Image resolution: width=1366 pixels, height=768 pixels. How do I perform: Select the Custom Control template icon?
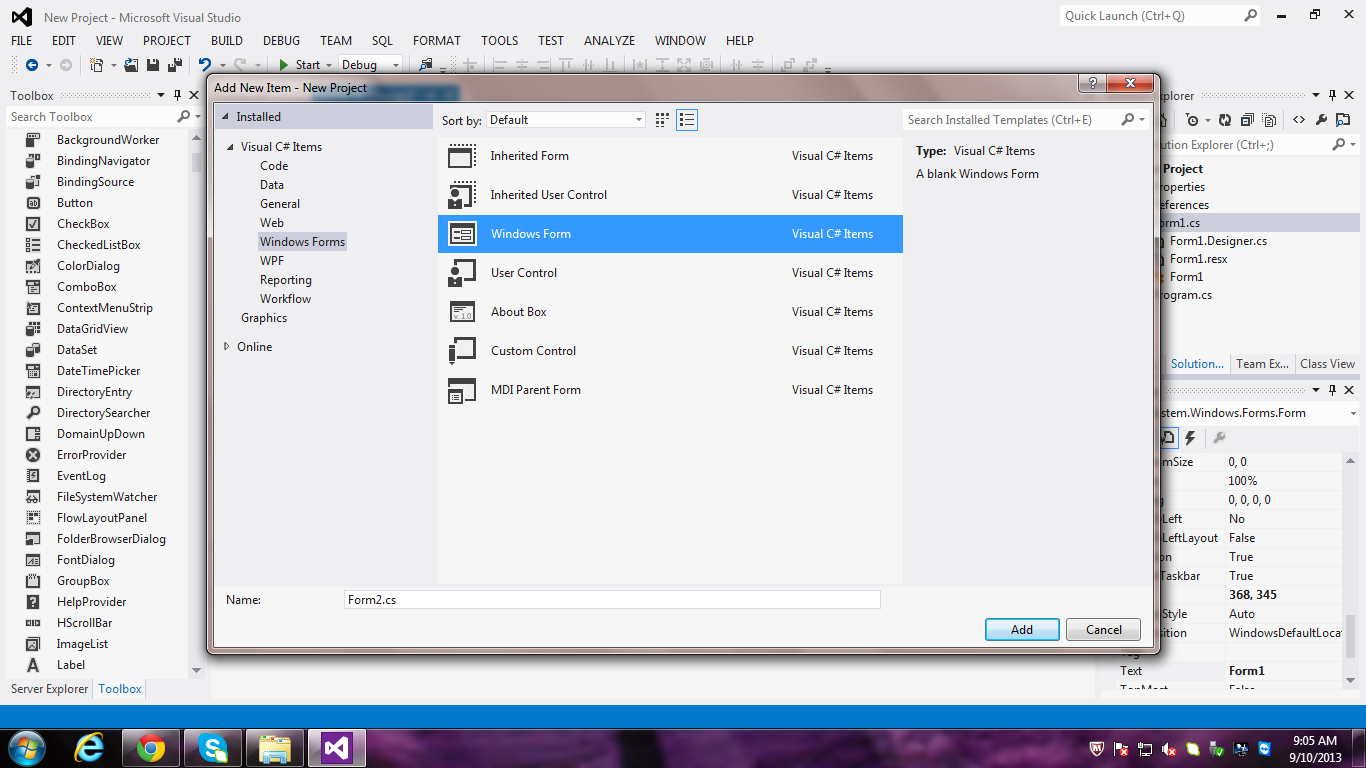tap(462, 351)
